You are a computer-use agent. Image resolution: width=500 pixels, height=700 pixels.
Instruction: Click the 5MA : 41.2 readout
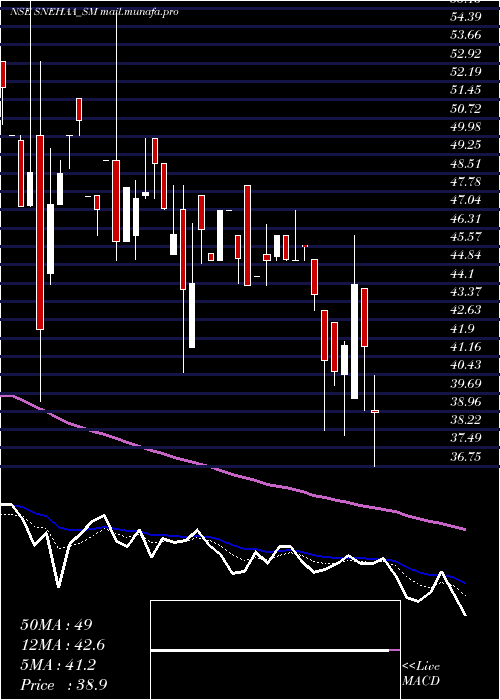point(58,665)
